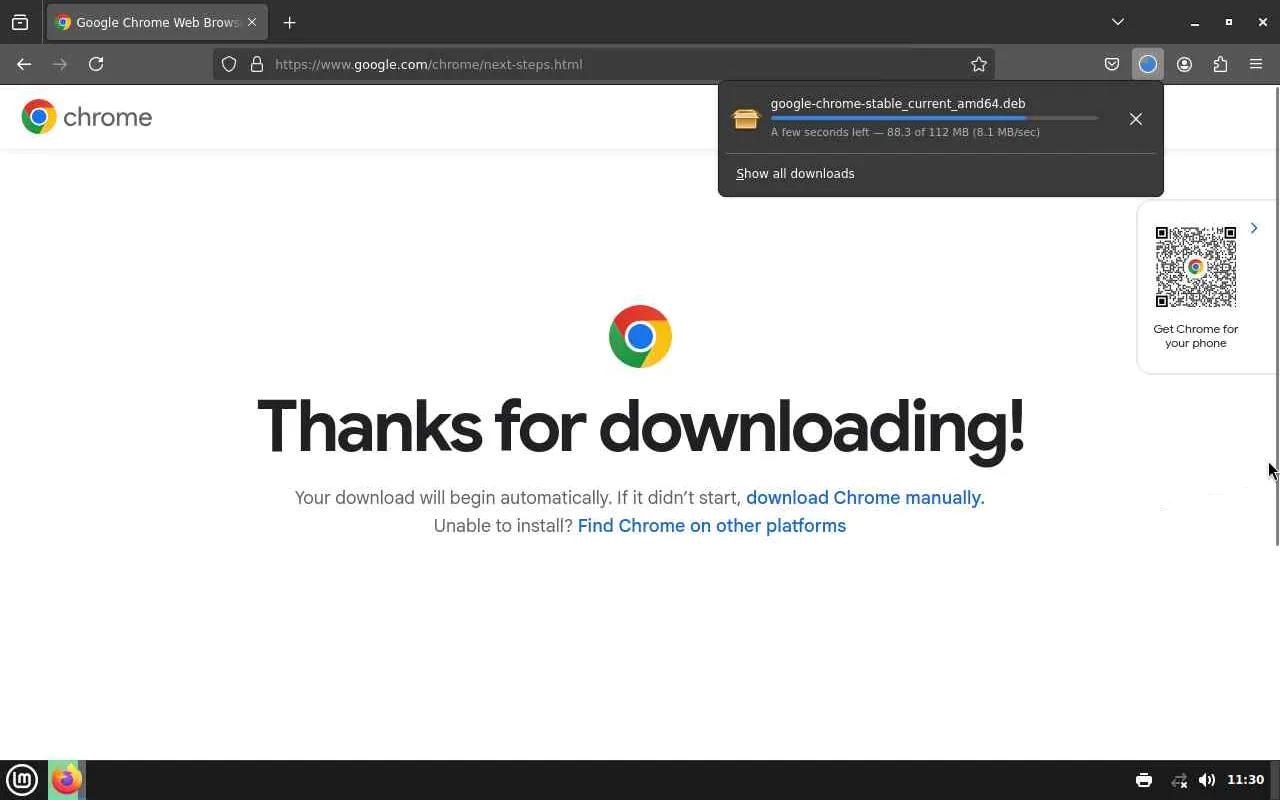Show site security padlock information
Image resolution: width=1280 pixels, height=800 pixels.
click(x=257, y=64)
